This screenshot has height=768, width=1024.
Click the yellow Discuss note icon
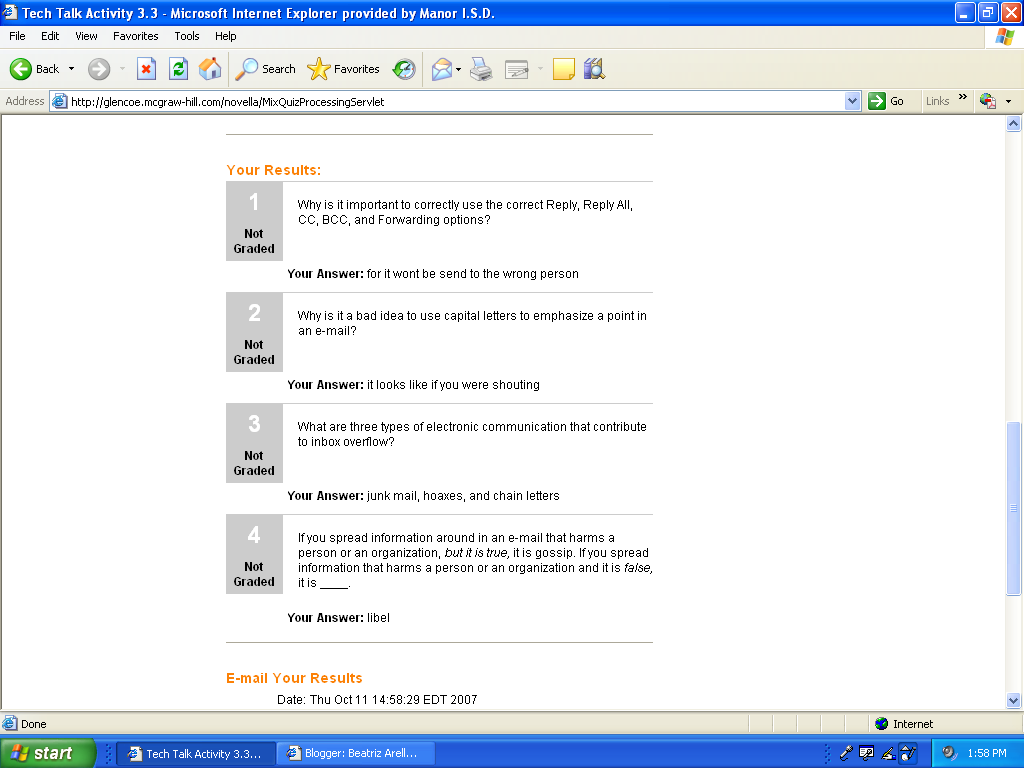coord(564,69)
